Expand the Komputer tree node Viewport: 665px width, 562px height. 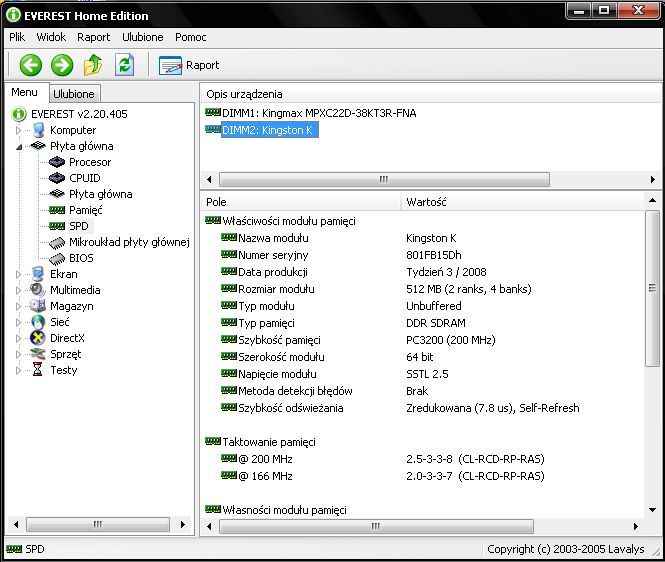click(x=18, y=130)
